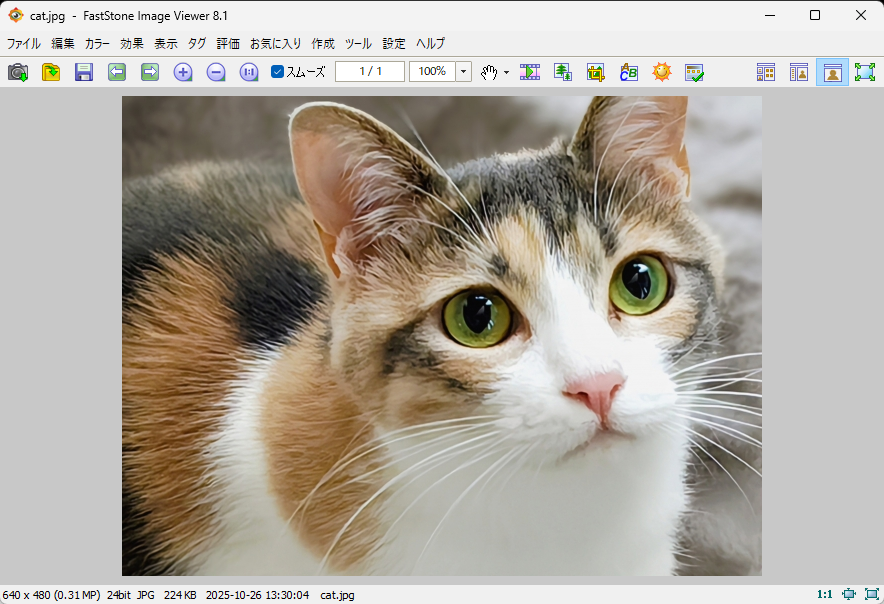Toggle the windowed single-image view button

point(832,72)
